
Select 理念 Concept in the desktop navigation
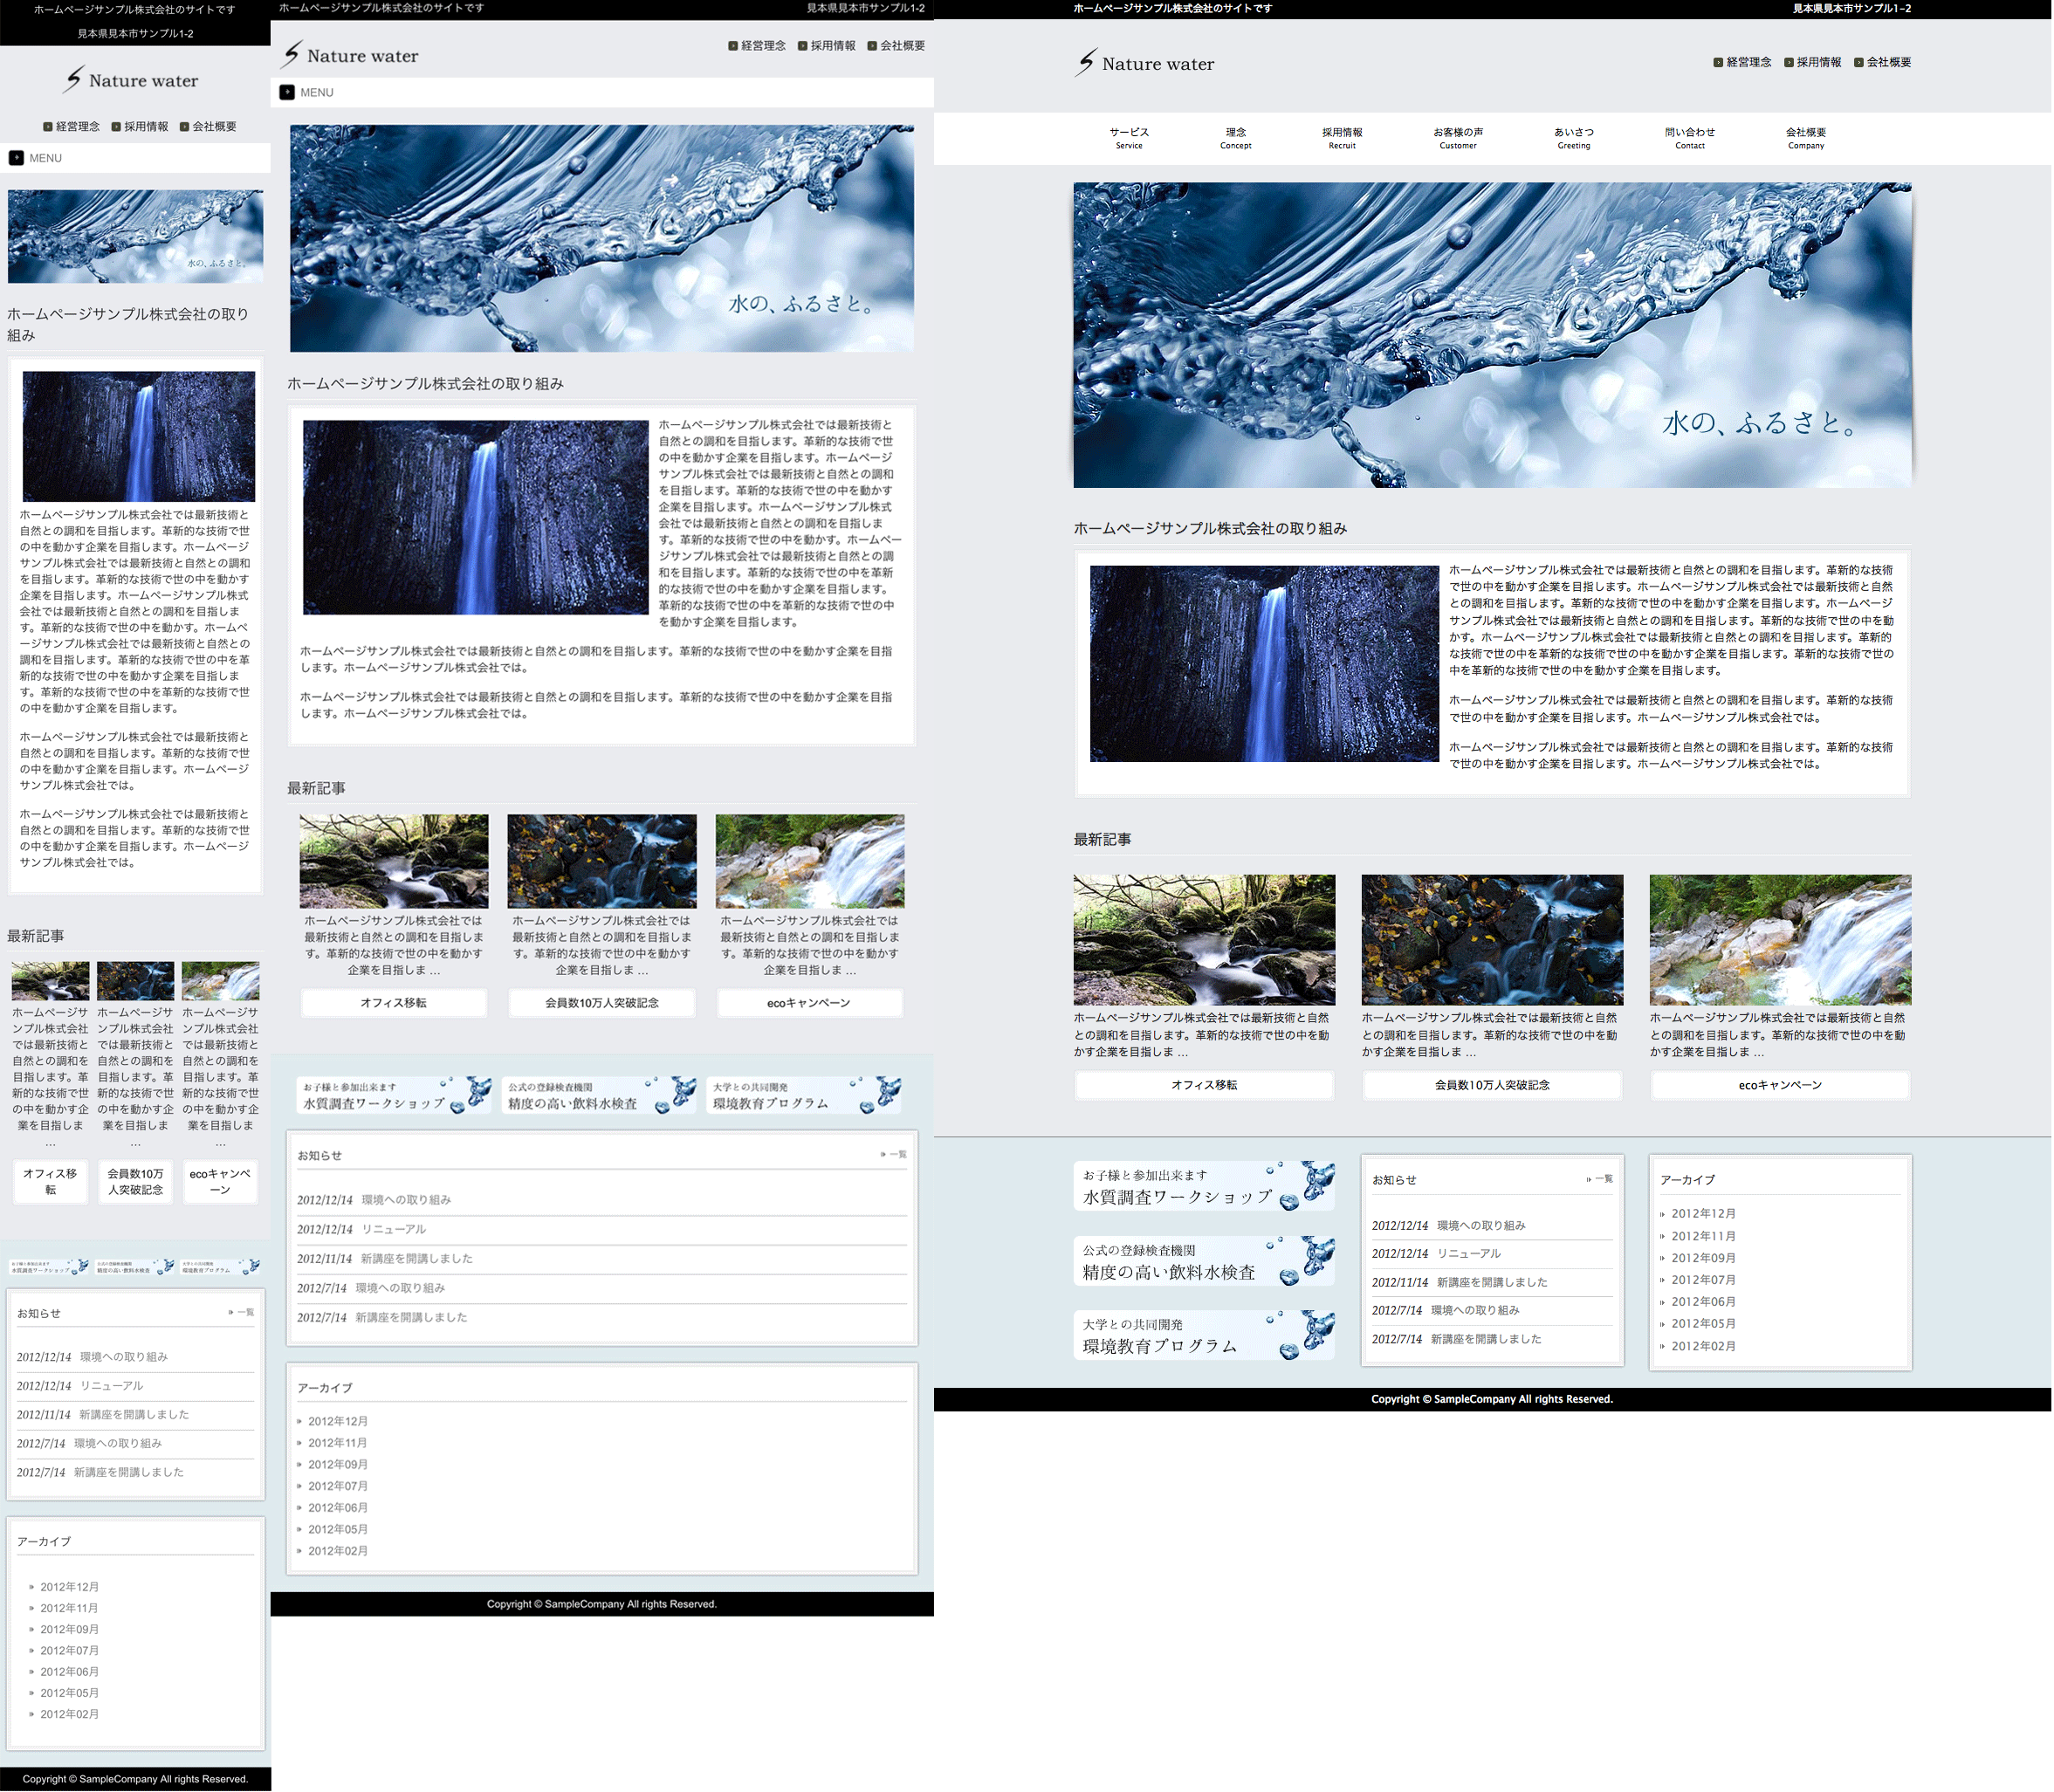(x=1236, y=138)
